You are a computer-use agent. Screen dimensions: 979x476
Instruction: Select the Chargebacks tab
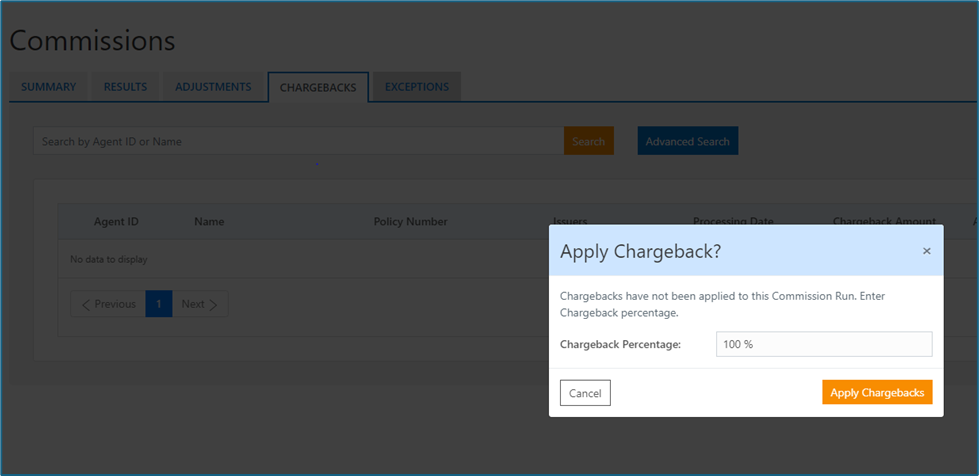[318, 87]
